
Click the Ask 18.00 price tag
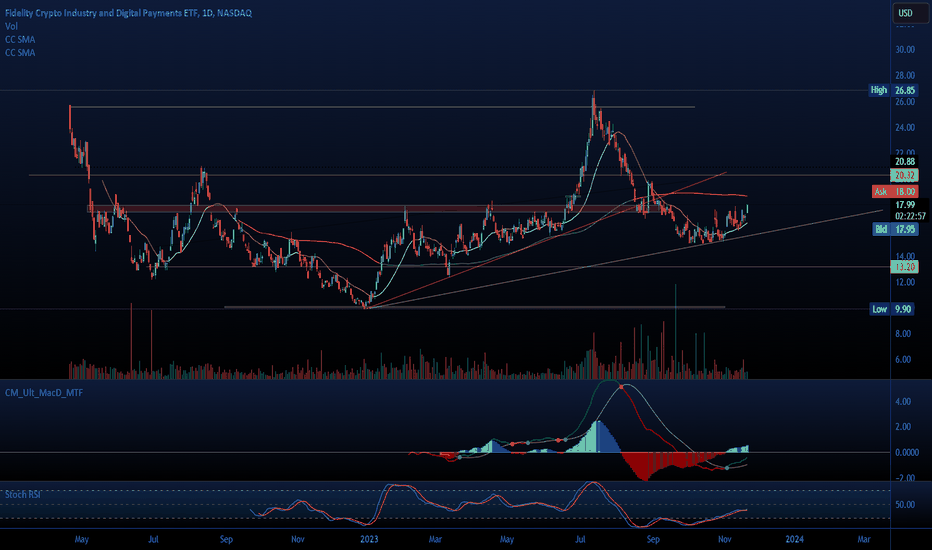pyautogui.click(x=895, y=191)
